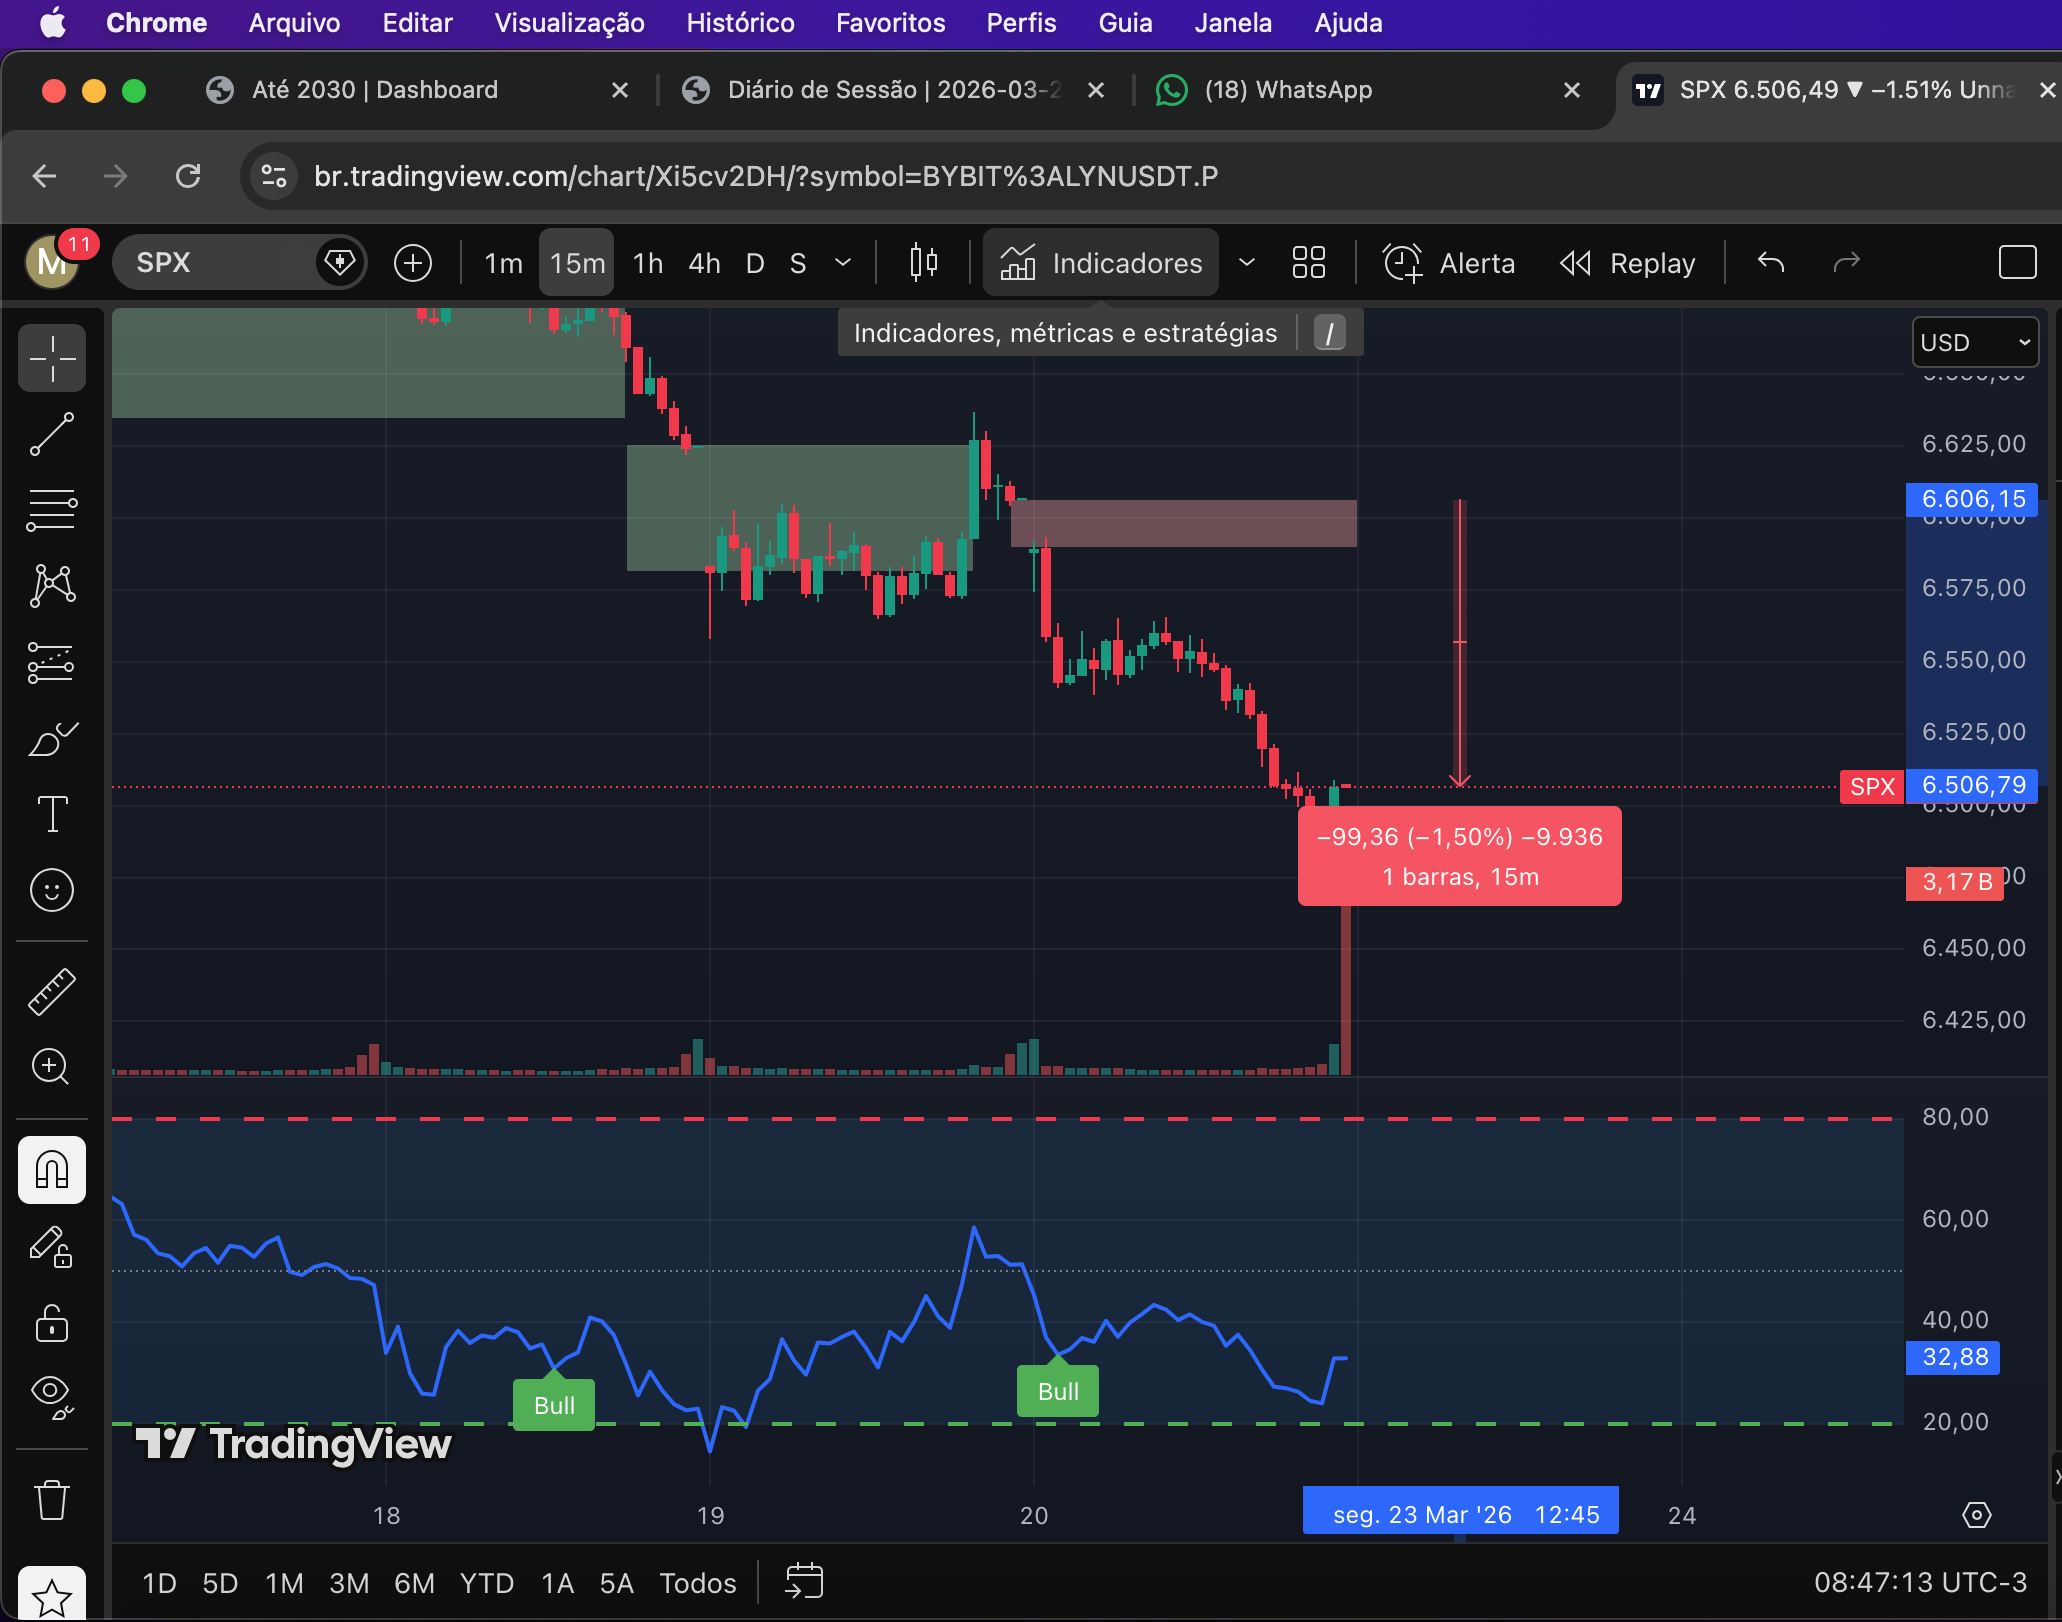Select the trend line drawing tool
This screenshot has width=2062, height=1622.
[x=52, y=435]
